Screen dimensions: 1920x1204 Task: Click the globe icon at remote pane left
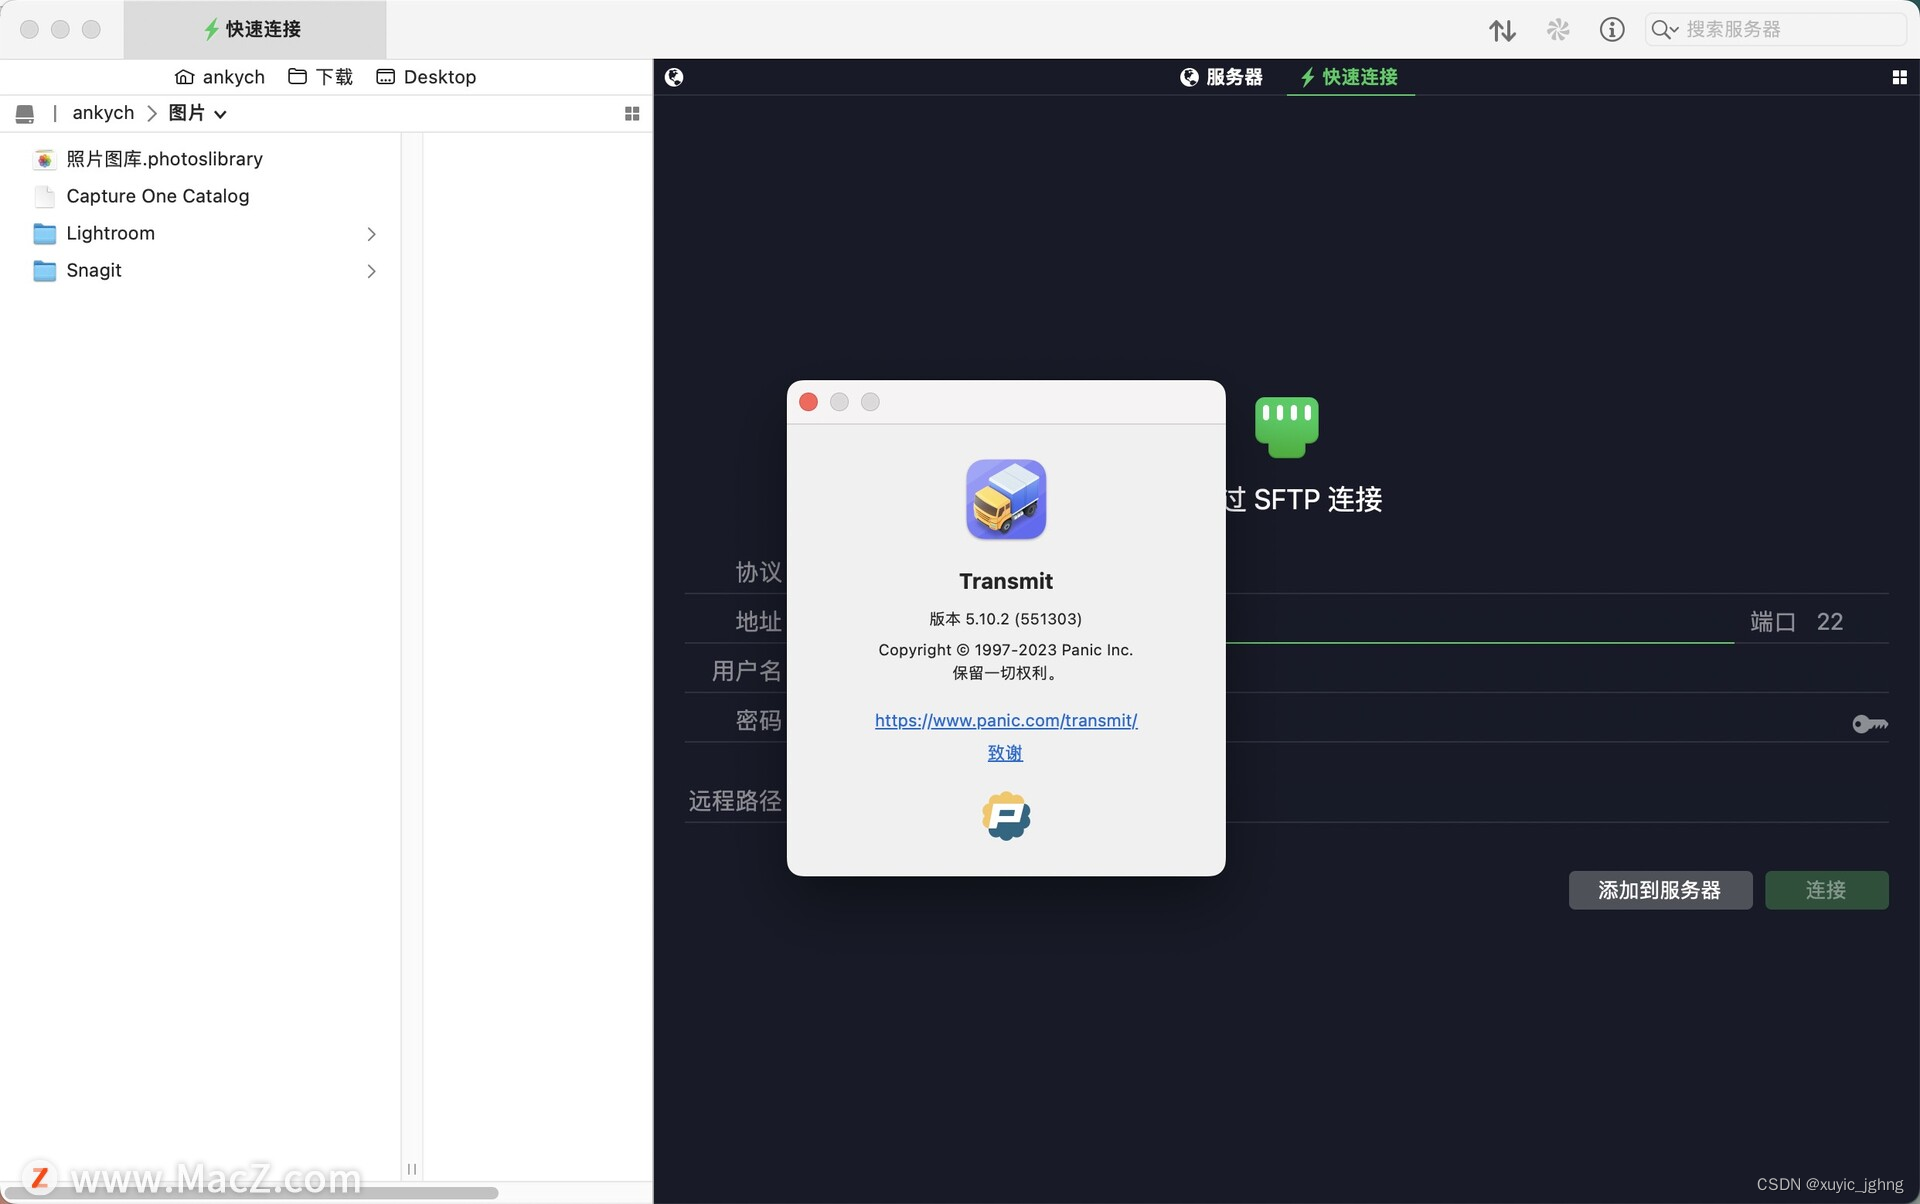(x=674, y=77)
